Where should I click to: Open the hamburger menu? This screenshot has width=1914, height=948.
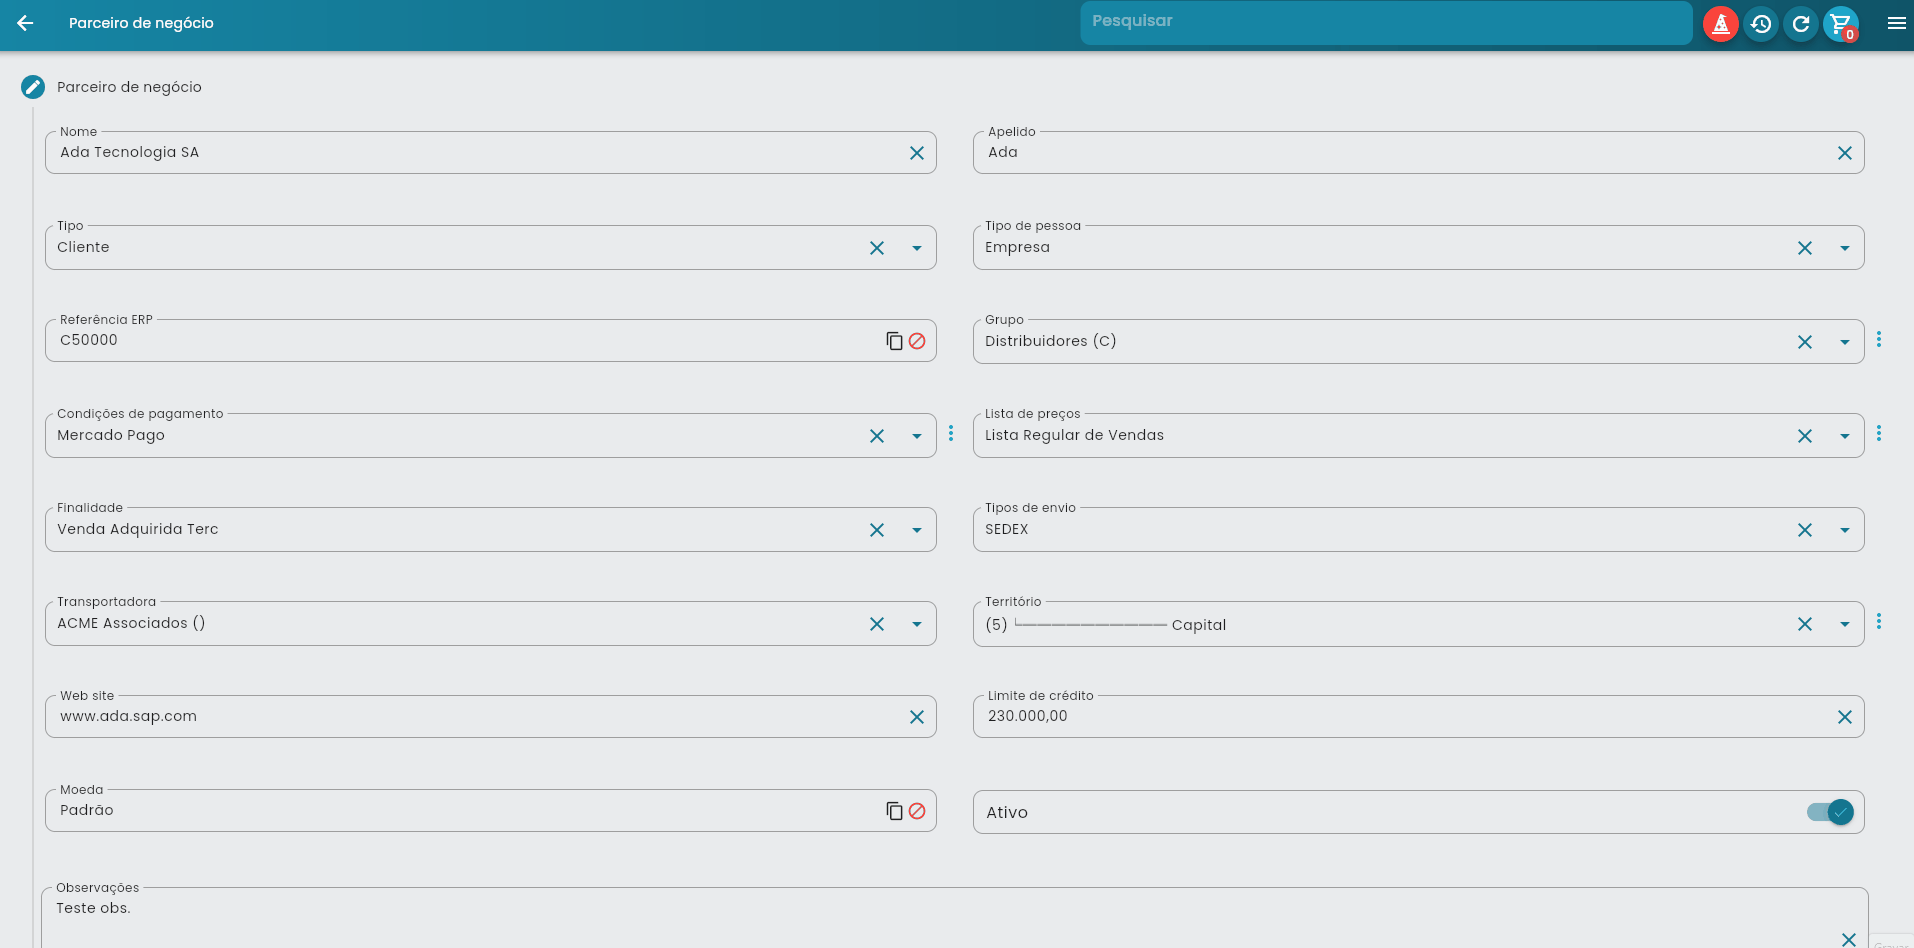(x=1896, y=24)
